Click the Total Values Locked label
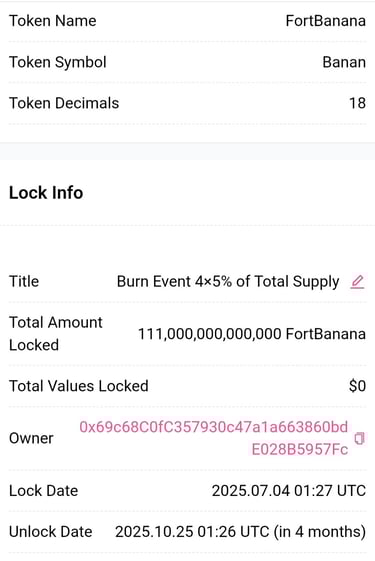Viewport: 375px width, 561px height. [79, 386]
